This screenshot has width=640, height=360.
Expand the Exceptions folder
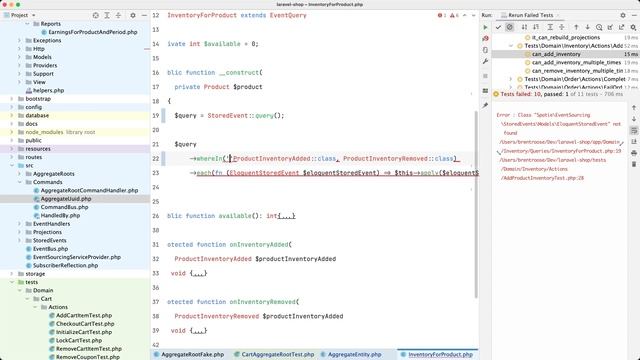click(x=19, y=40)
